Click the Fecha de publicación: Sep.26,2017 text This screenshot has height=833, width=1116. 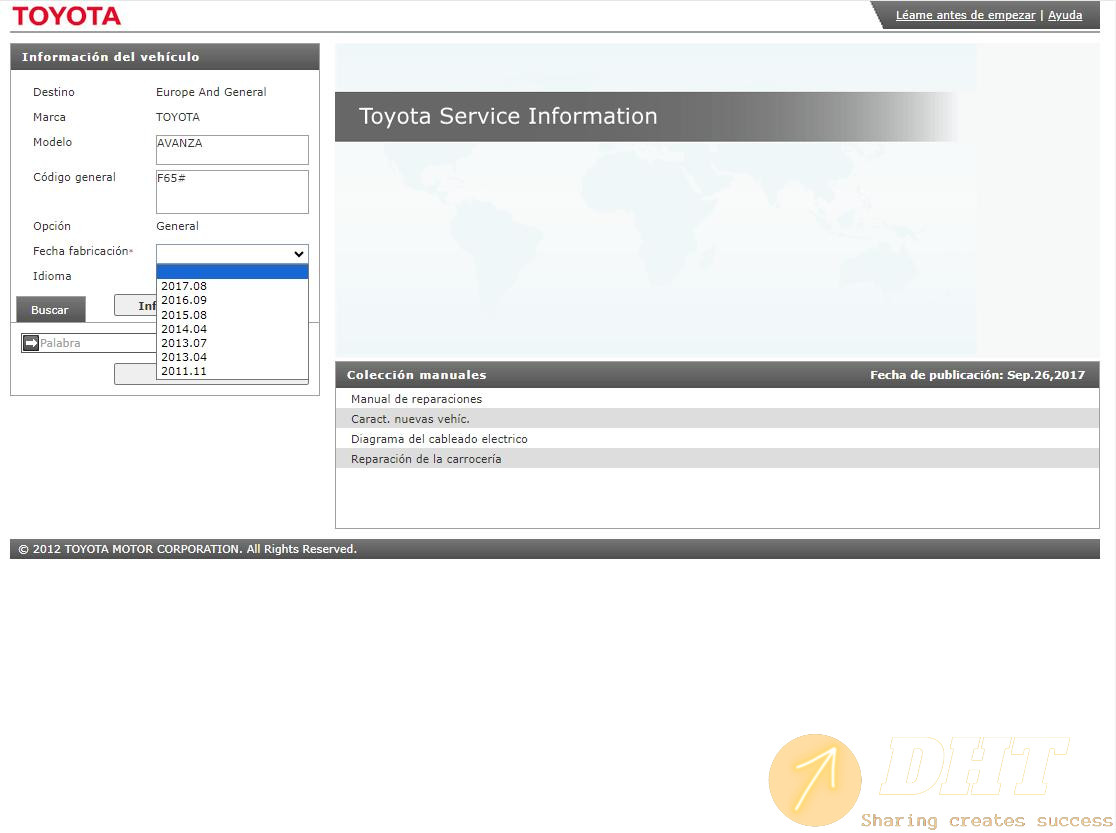[x=977, y=374]
